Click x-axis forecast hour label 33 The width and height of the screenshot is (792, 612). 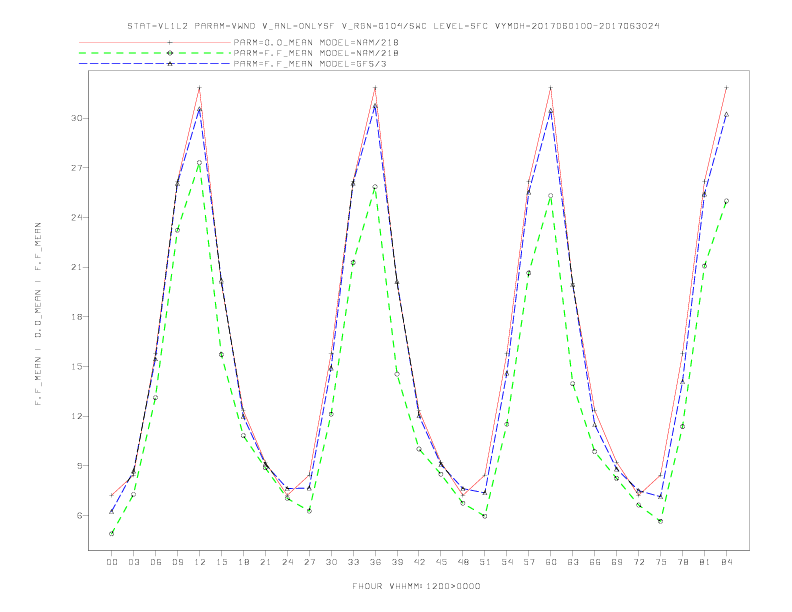tap(353, 562)
